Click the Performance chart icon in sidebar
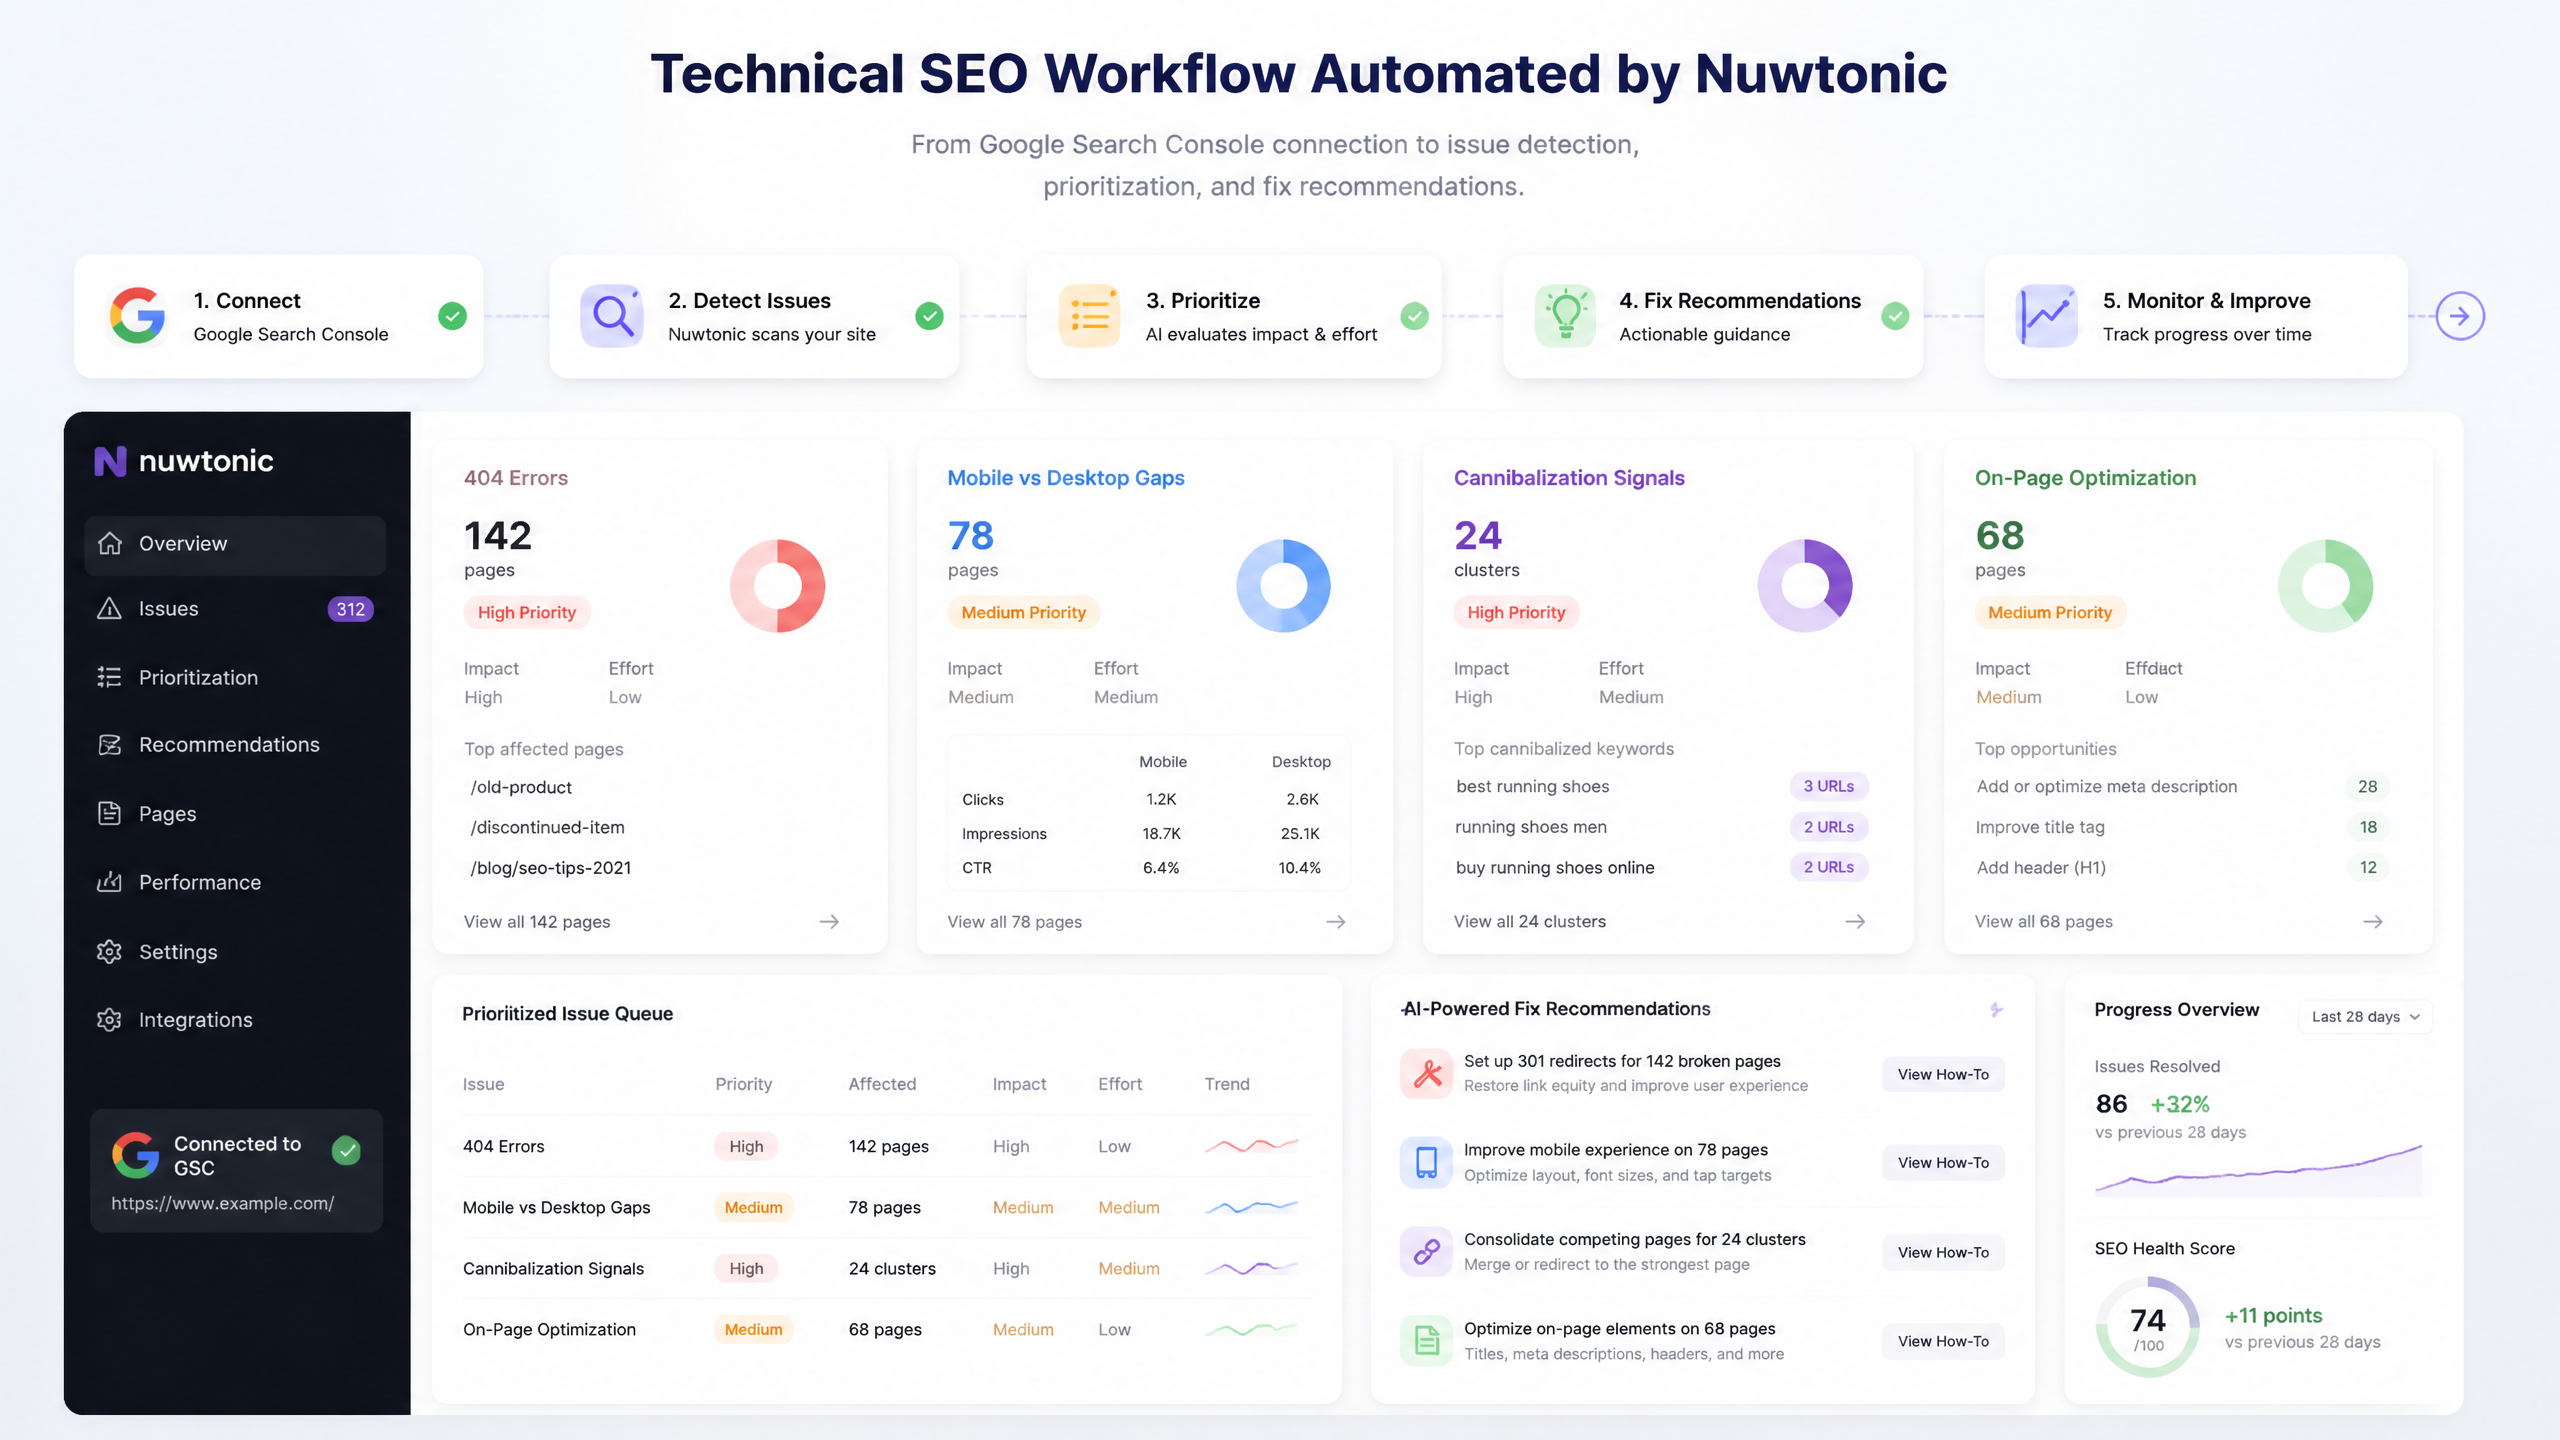Image resolution: width=2560 pixels, height=1440 pixels. (x=109, y=882)
